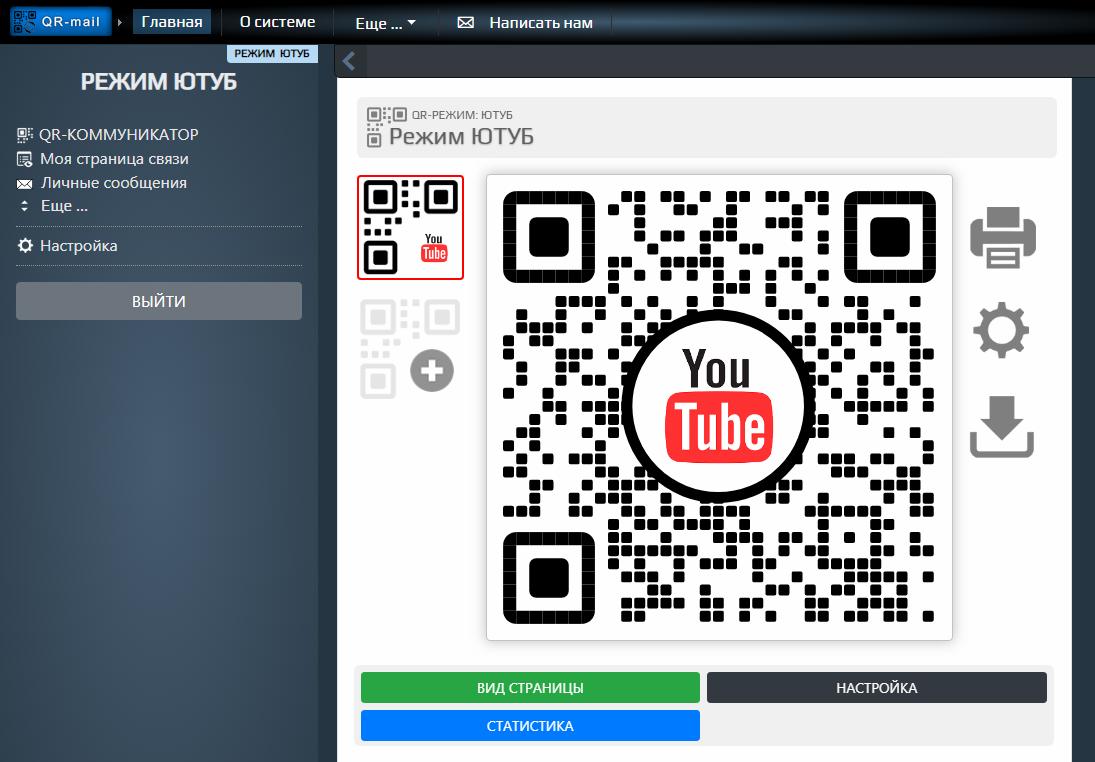Log out with the ВЫЙТИ button
The height and width of the screenshot is (762, 1095).
pos(159,301)
